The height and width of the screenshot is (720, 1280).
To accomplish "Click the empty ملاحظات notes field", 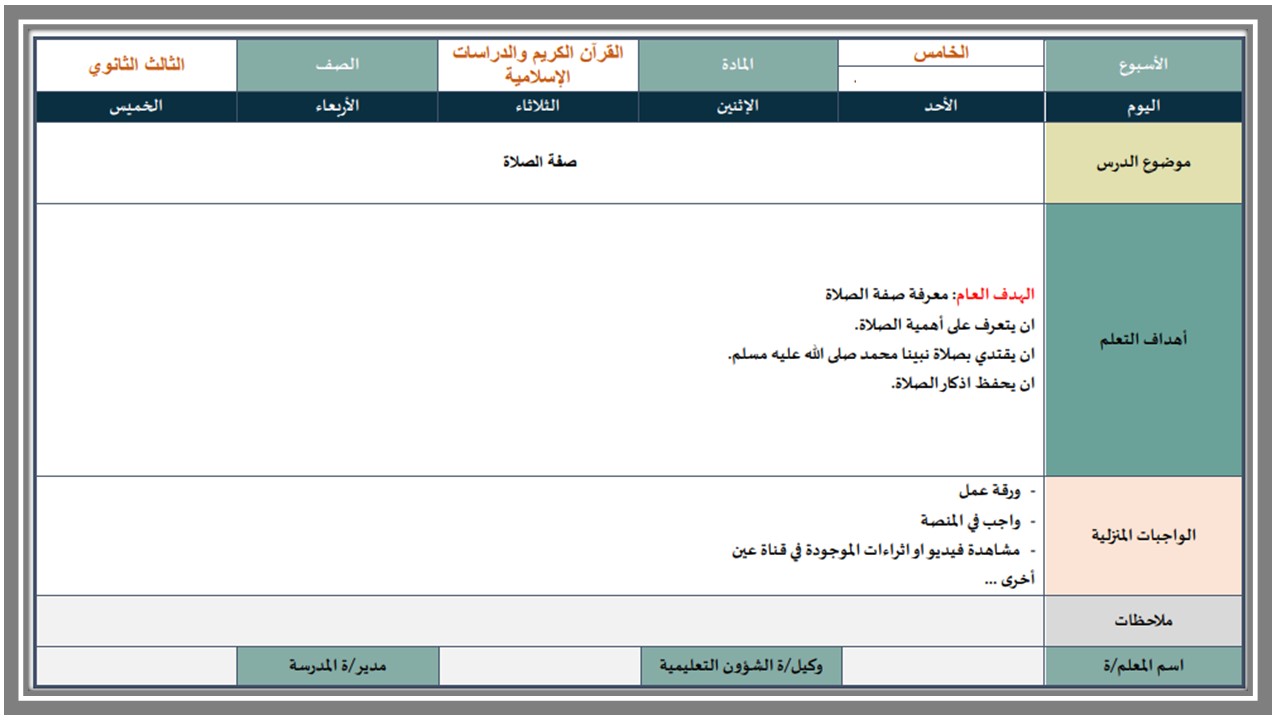I will [540, 621].
